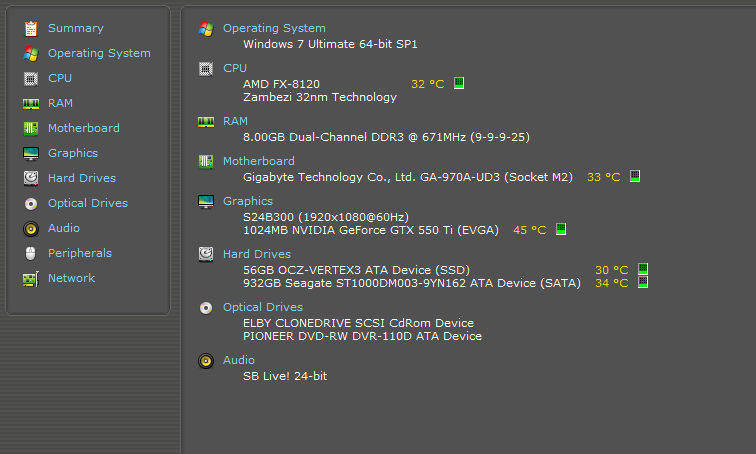Viewport: 756px width, 454px height.
Task: Click the Motherboard icon in main summary panel
Action: [x=206, y=161]
